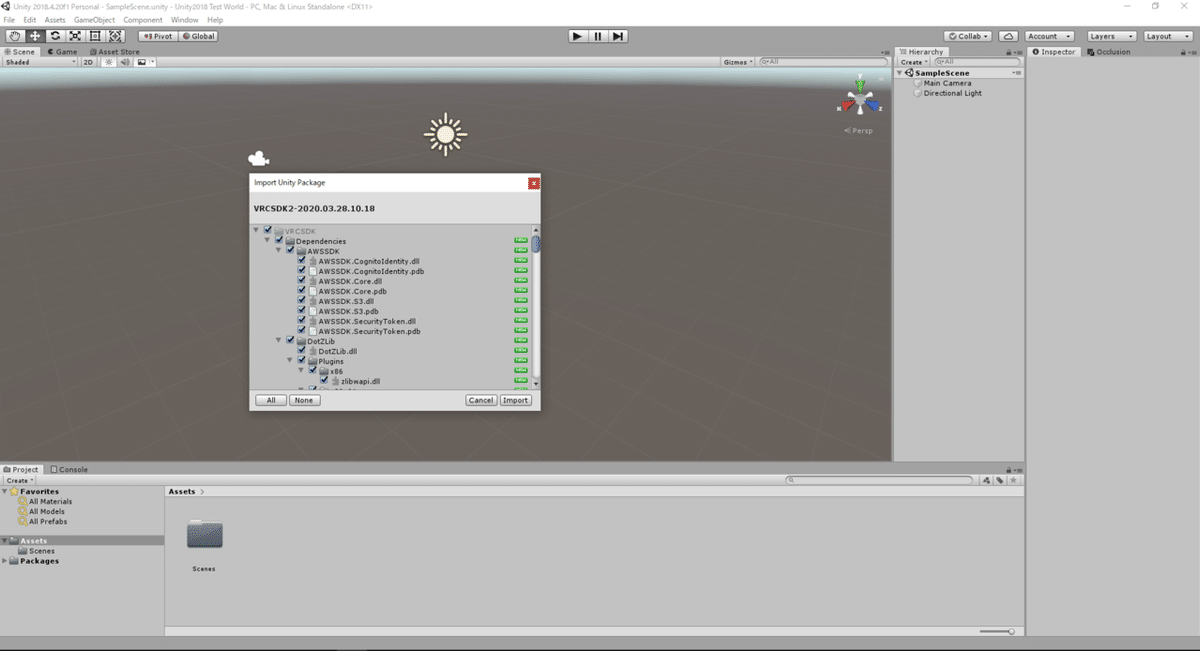Uncheck the DotZLib folder checkbox

[x=290, y=341]
